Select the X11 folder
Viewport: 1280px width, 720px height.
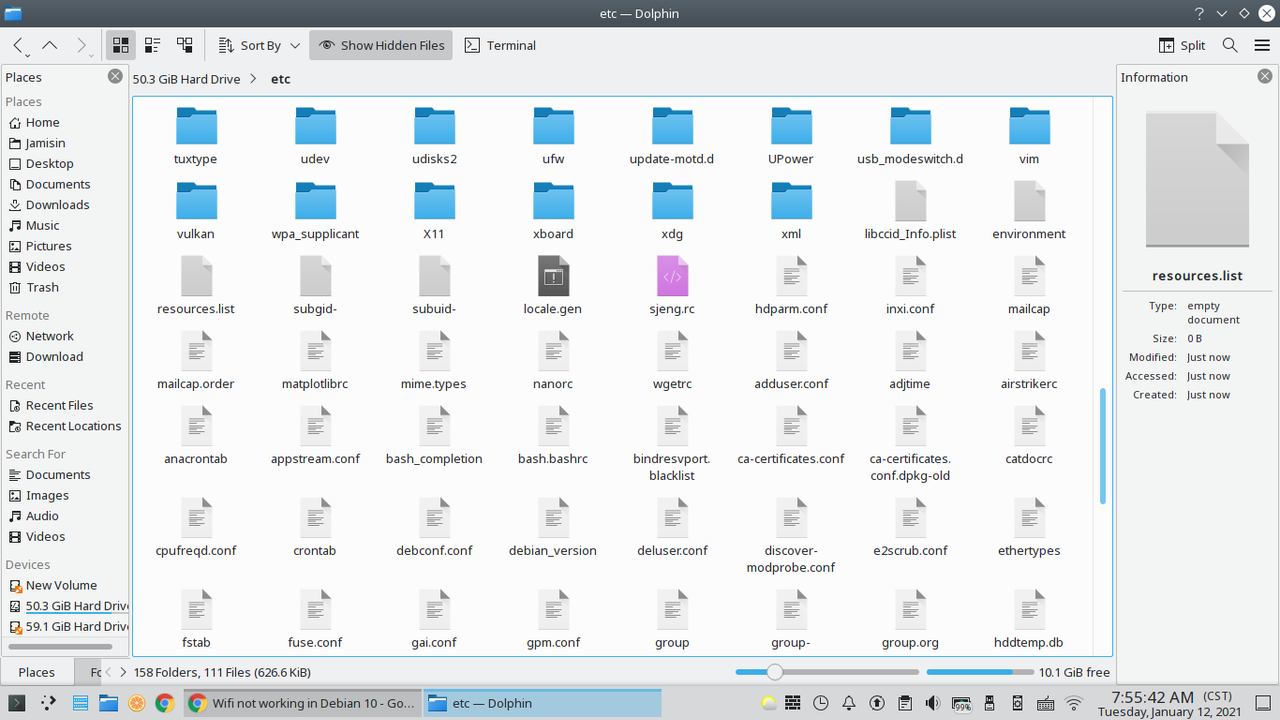coord(434,211)
